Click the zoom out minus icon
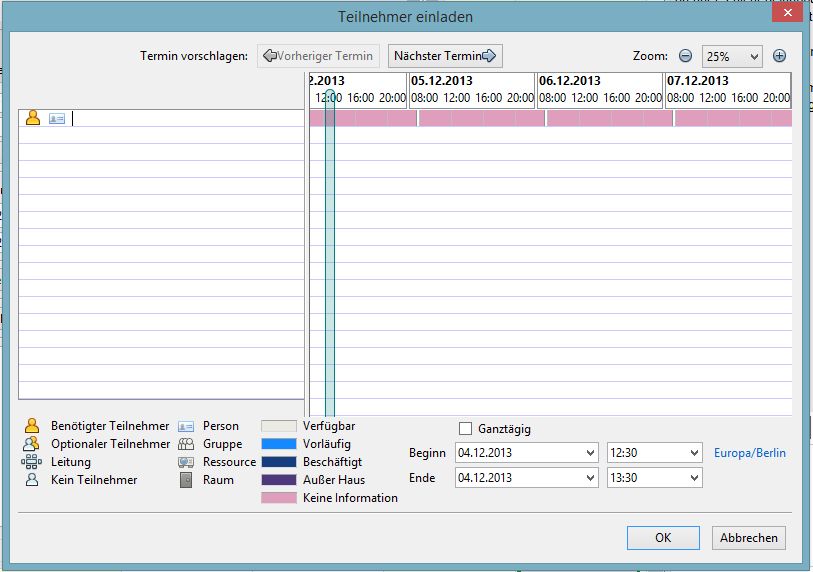Image resolution: width=813 pixels, height=572 pixels. (686, 56)
